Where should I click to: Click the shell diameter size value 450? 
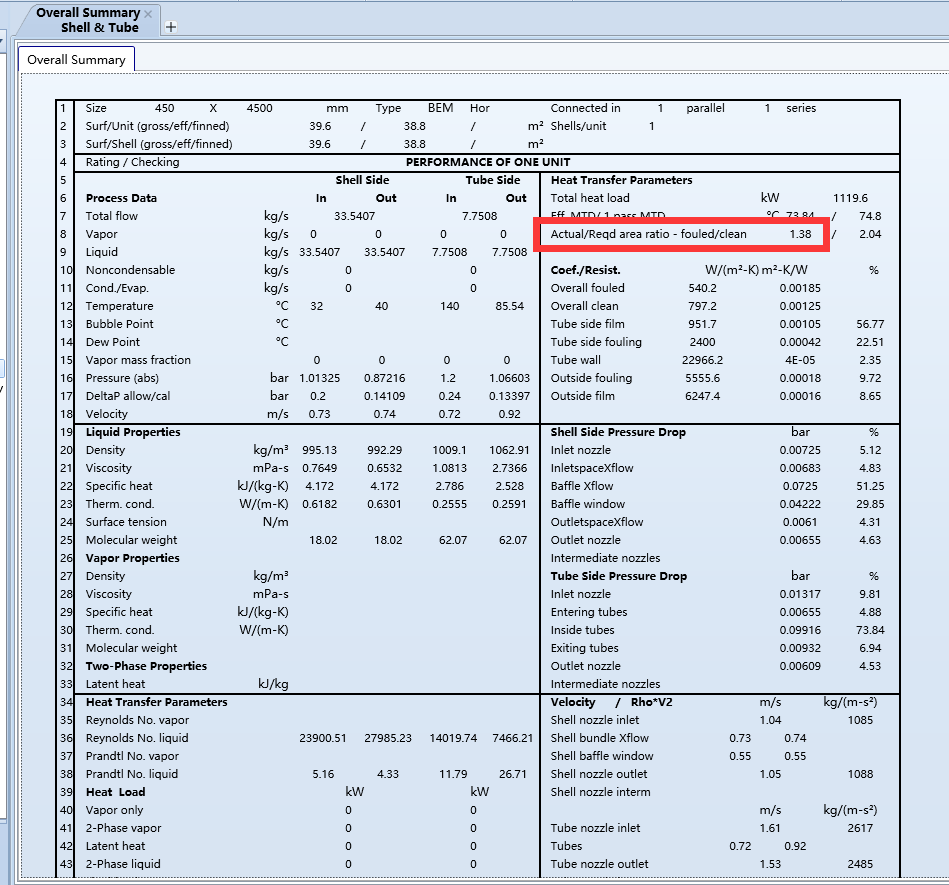(x=164, y=108)
